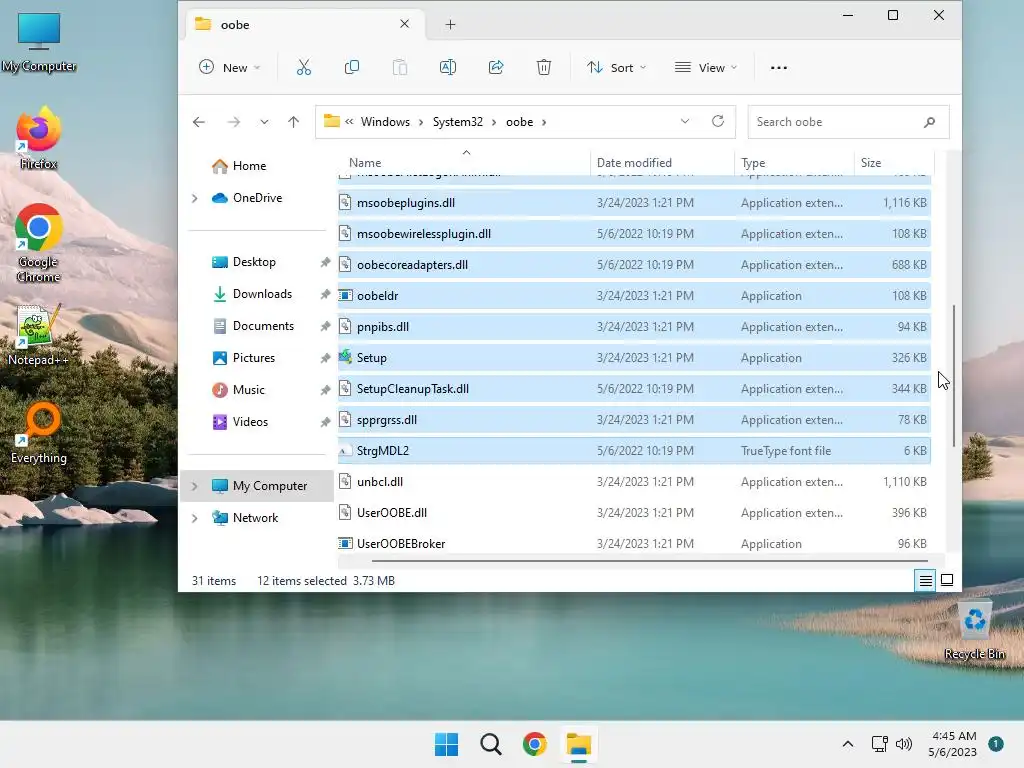Open the See more ellipsis menu
The height and width of the screenshot is (768, 1024).
coord(778,67)
